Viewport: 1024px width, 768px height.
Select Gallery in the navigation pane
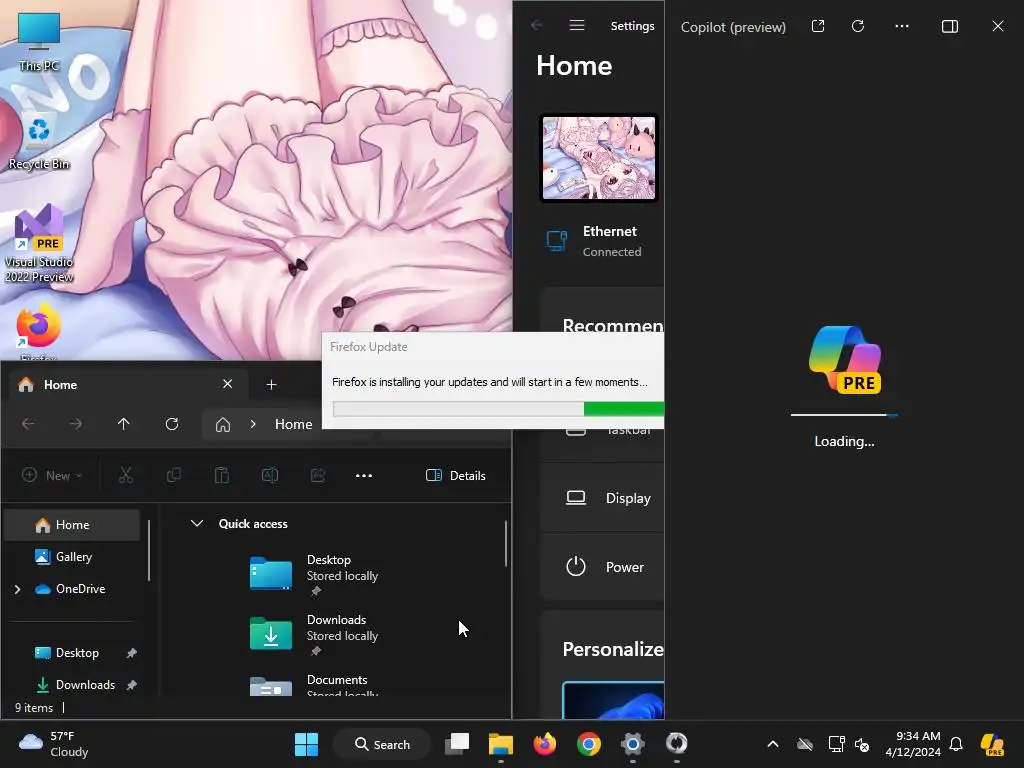tap(72, 557)
